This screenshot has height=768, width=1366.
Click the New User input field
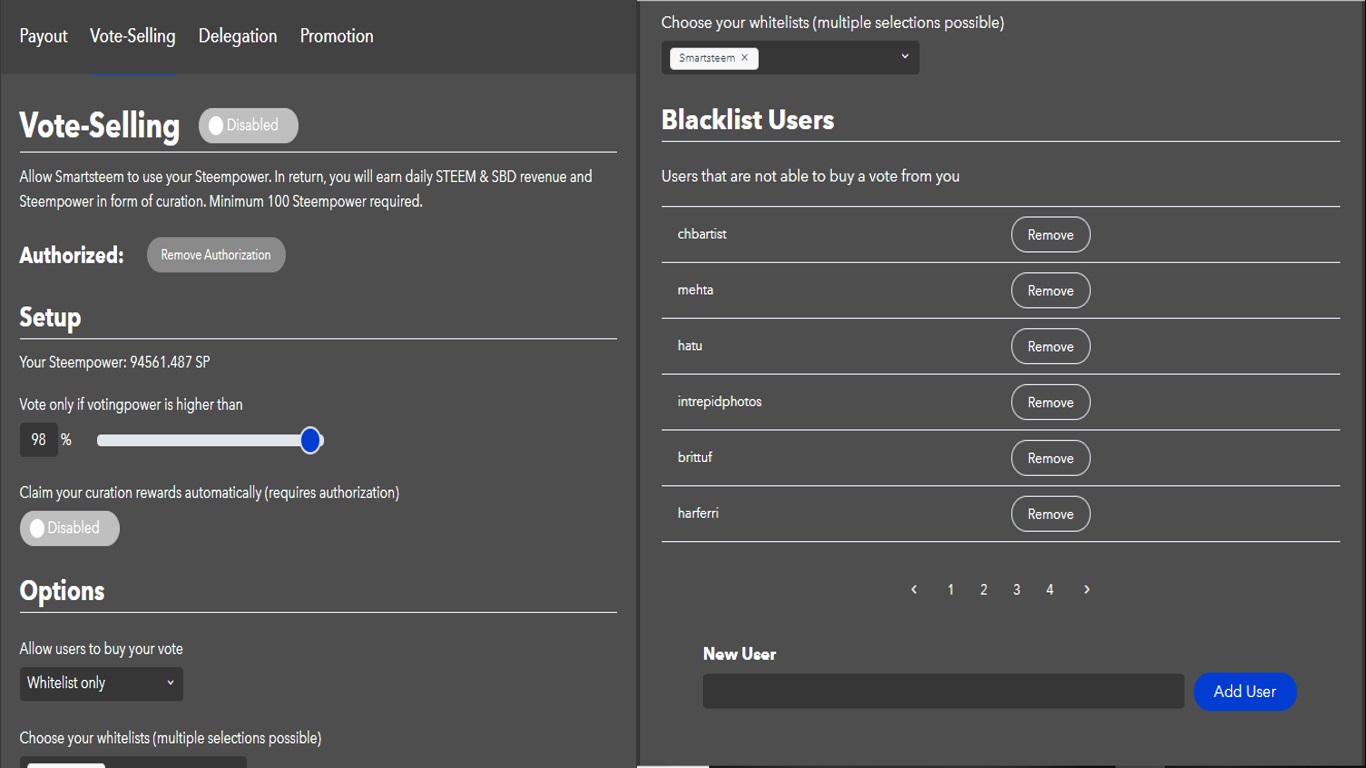pyautogui.click(x=943, y=691)
